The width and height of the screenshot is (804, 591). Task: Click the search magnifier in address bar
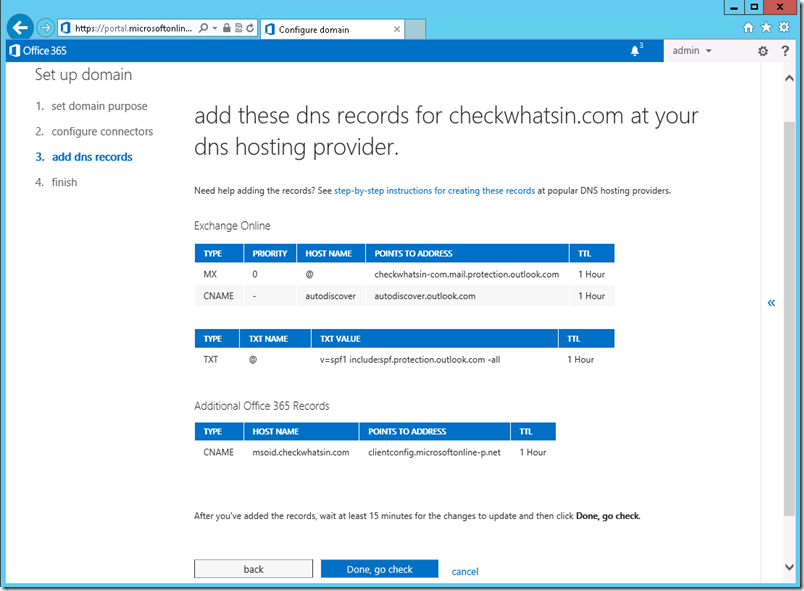pos(204,28)
